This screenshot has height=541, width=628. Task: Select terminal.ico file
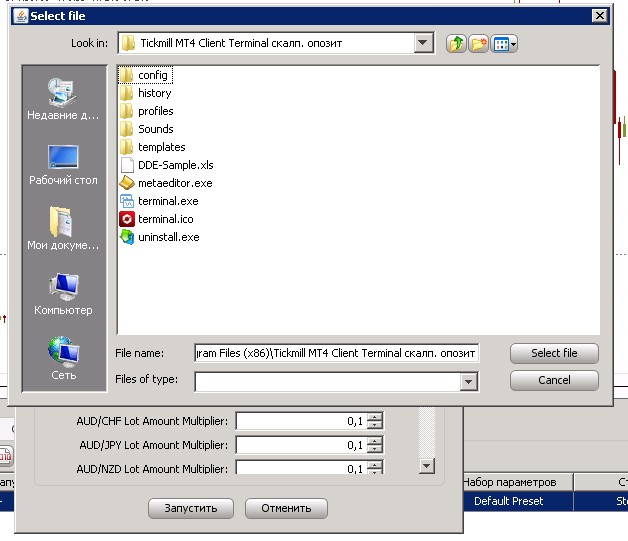(157, 219)
